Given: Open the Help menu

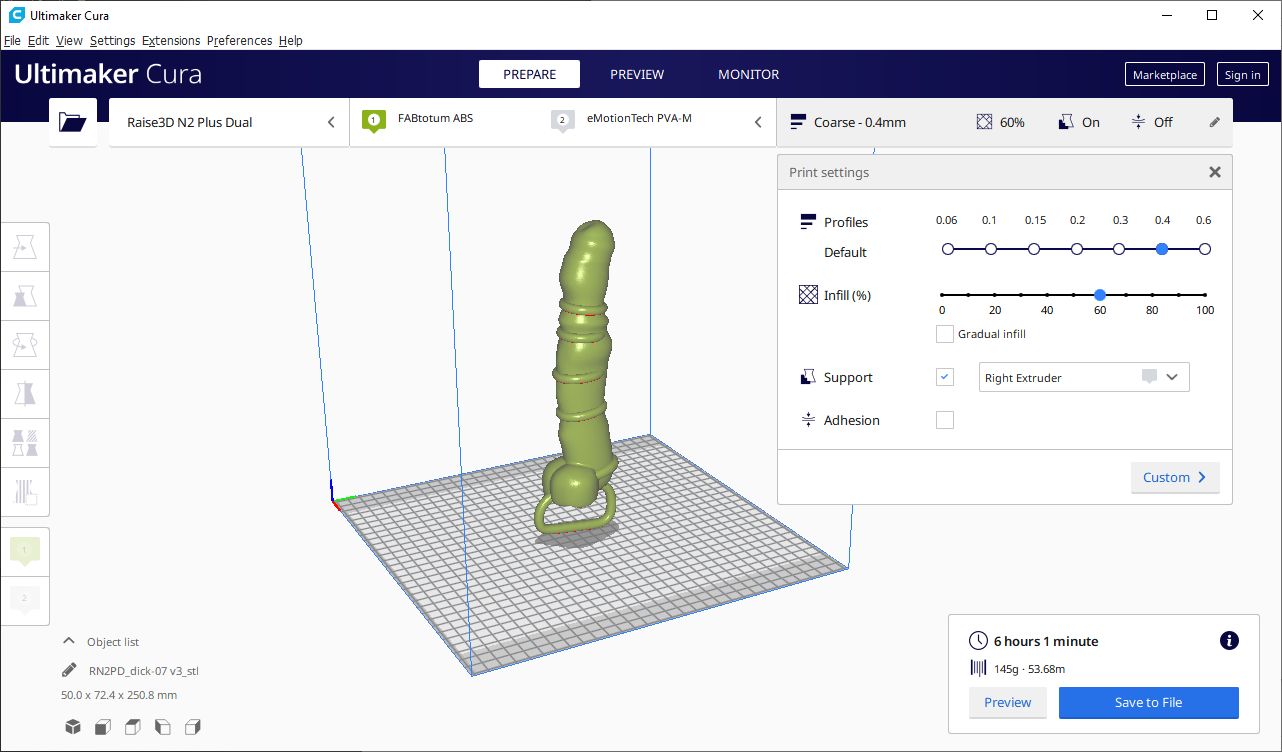Looking at the screenshot, I should (x=291, y=40).
